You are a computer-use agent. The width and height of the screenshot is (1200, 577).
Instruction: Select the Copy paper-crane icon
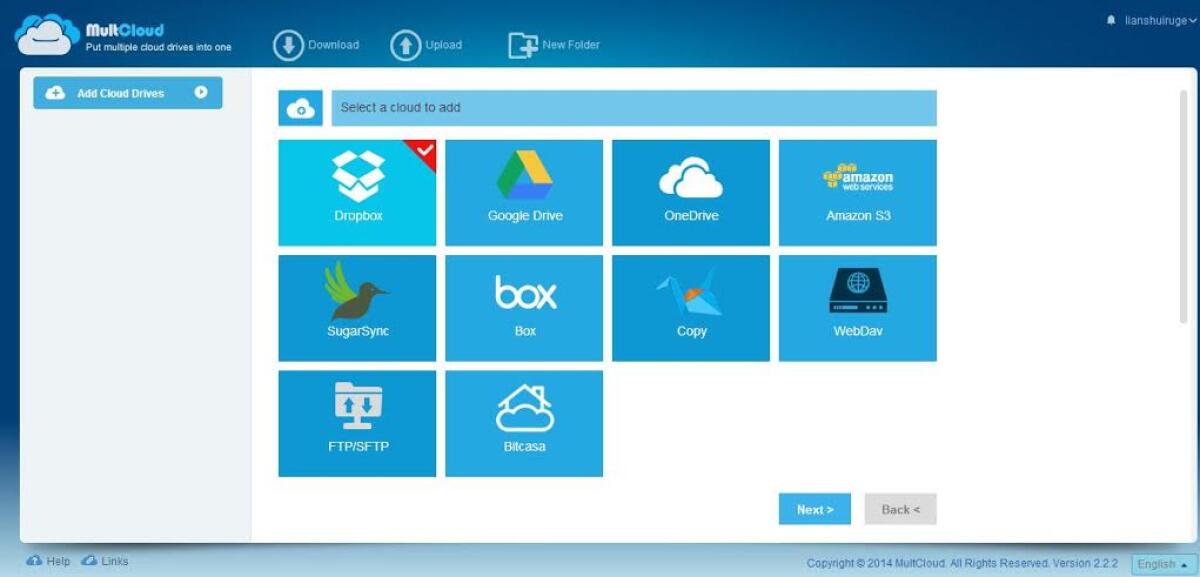coord(690,307)
